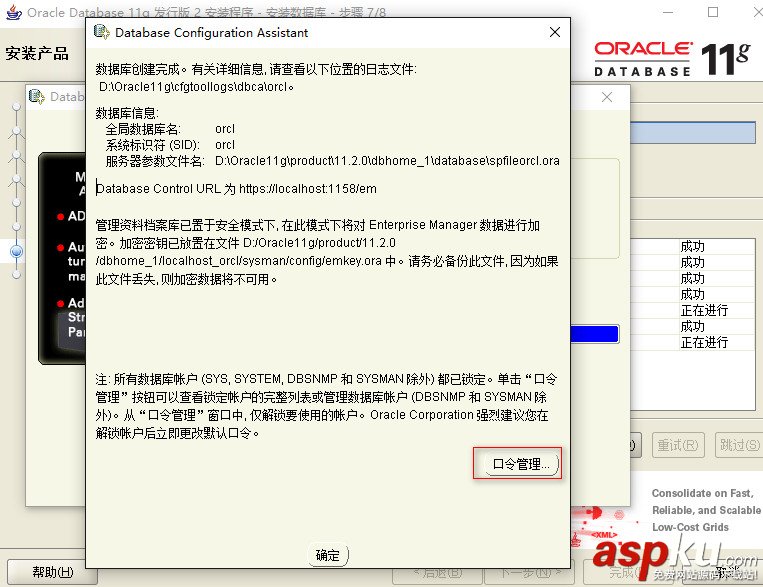
Task: Click the 重试(R) retry button
Action: (x=678, y=445)
